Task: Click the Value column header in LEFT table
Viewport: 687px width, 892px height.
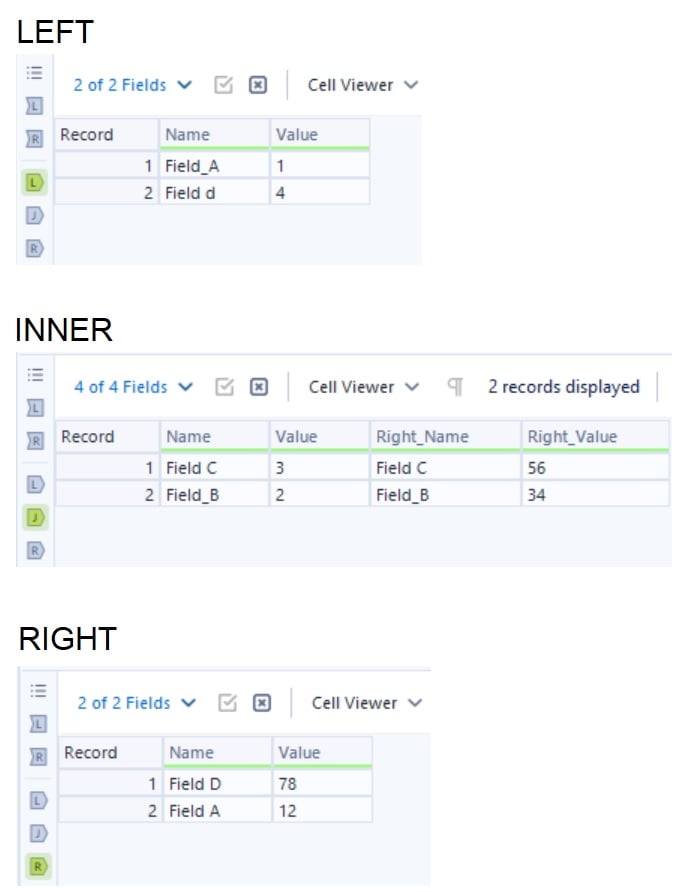Action: tap(320, 135)
